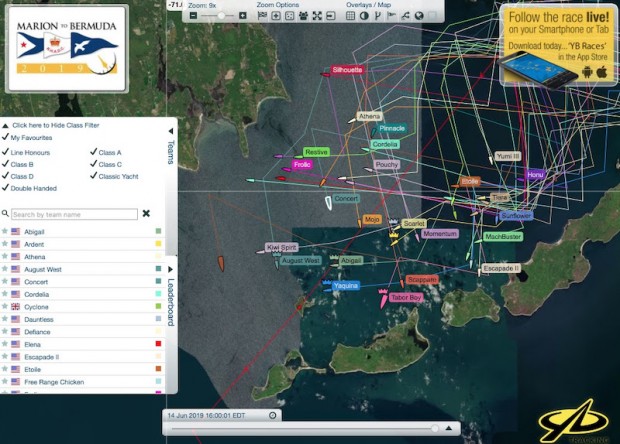
Task: Click the zoom out minus button
Action: coord(193,16)
